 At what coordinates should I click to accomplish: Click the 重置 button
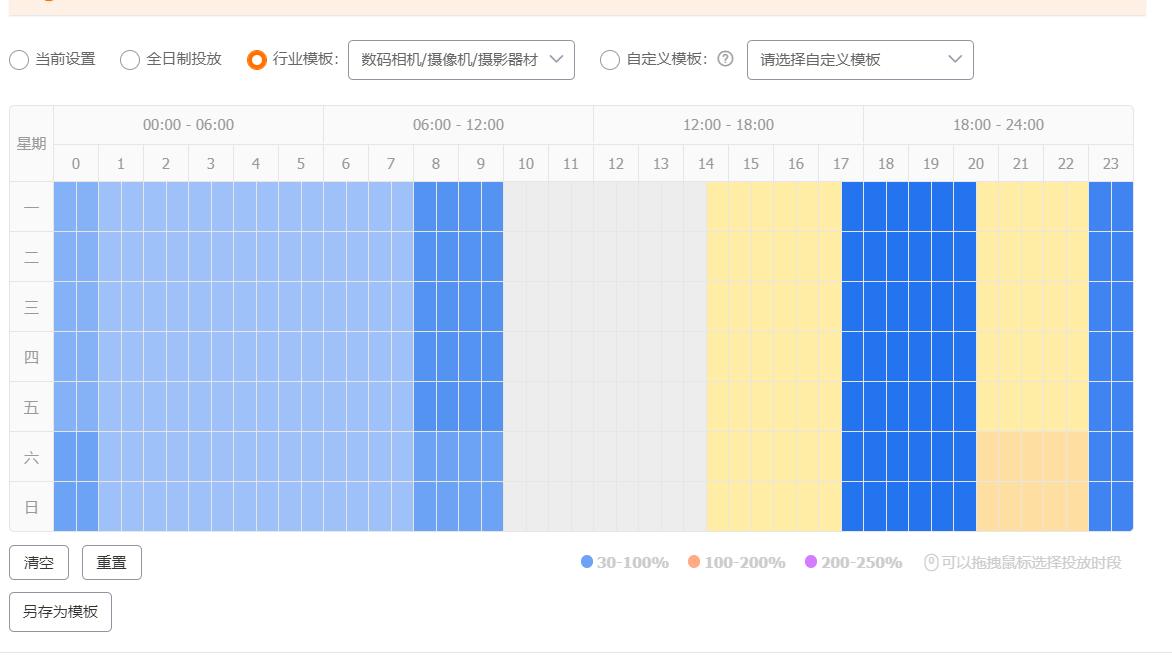(111, 562)
